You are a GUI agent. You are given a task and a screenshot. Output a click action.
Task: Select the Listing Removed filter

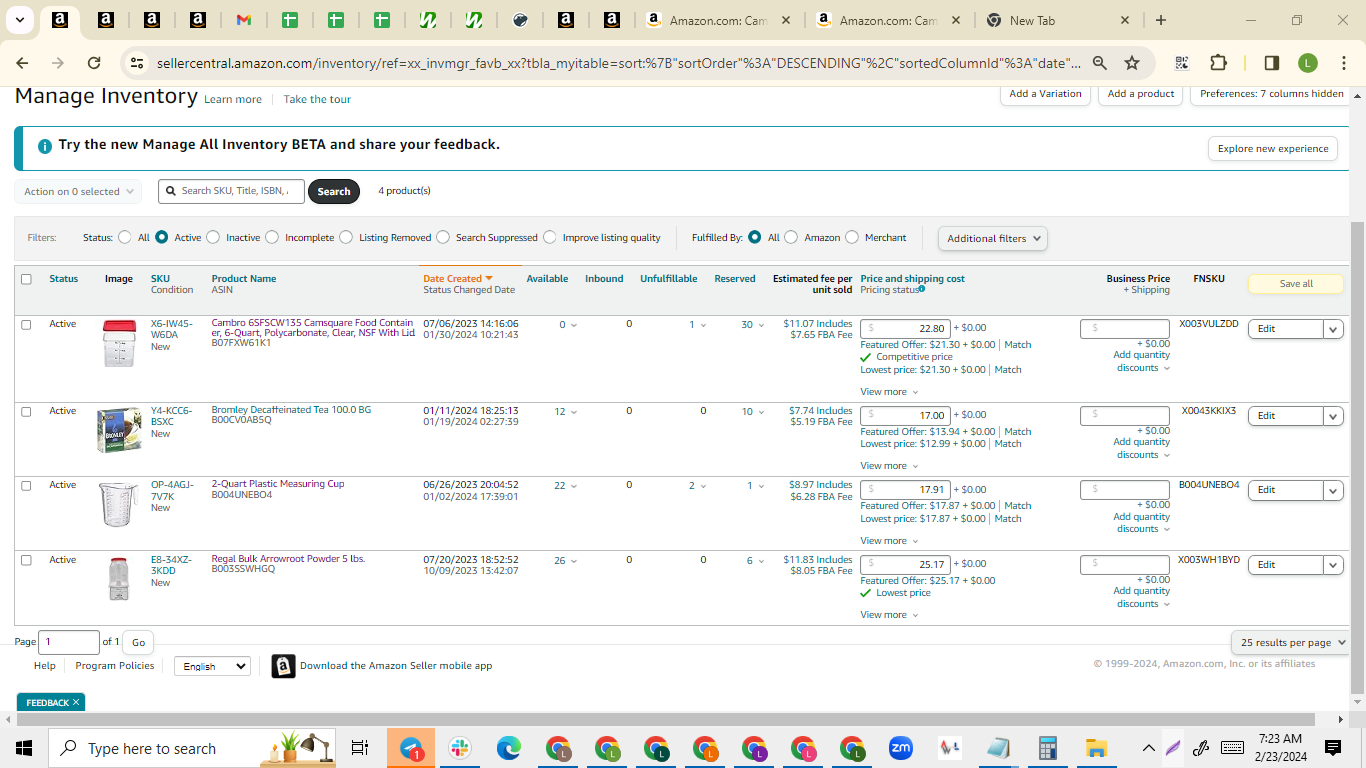[346, 238]
